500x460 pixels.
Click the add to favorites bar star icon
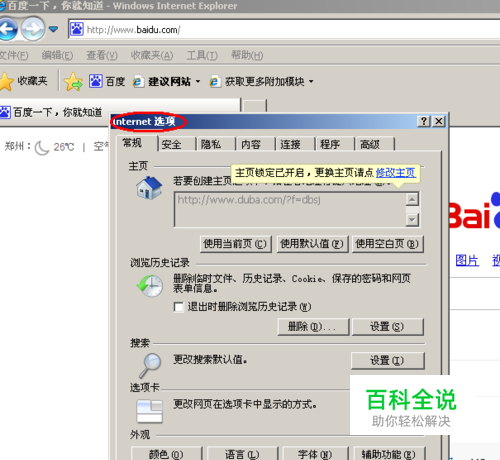[73, 82]
